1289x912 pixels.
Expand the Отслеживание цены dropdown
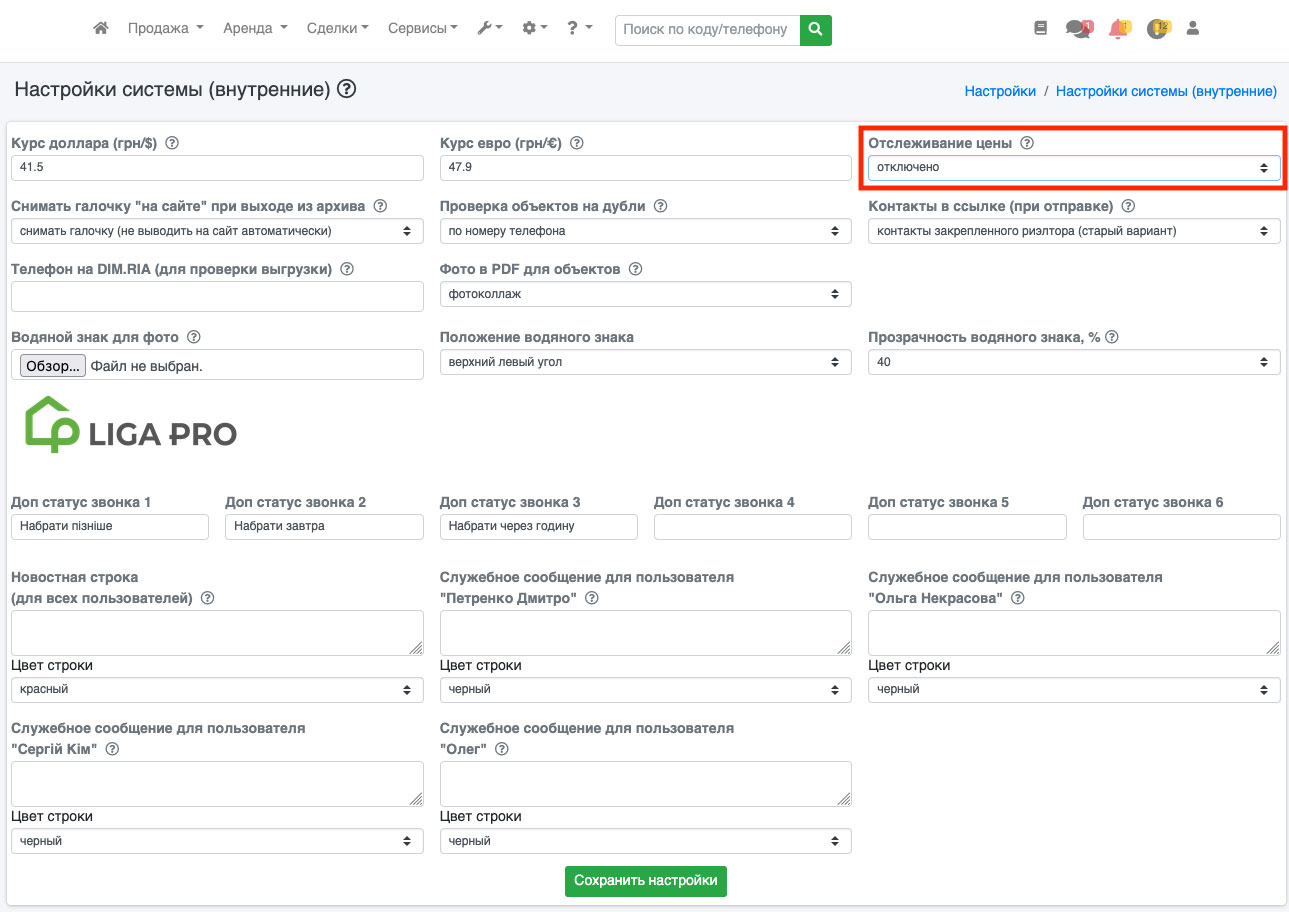1073,168
